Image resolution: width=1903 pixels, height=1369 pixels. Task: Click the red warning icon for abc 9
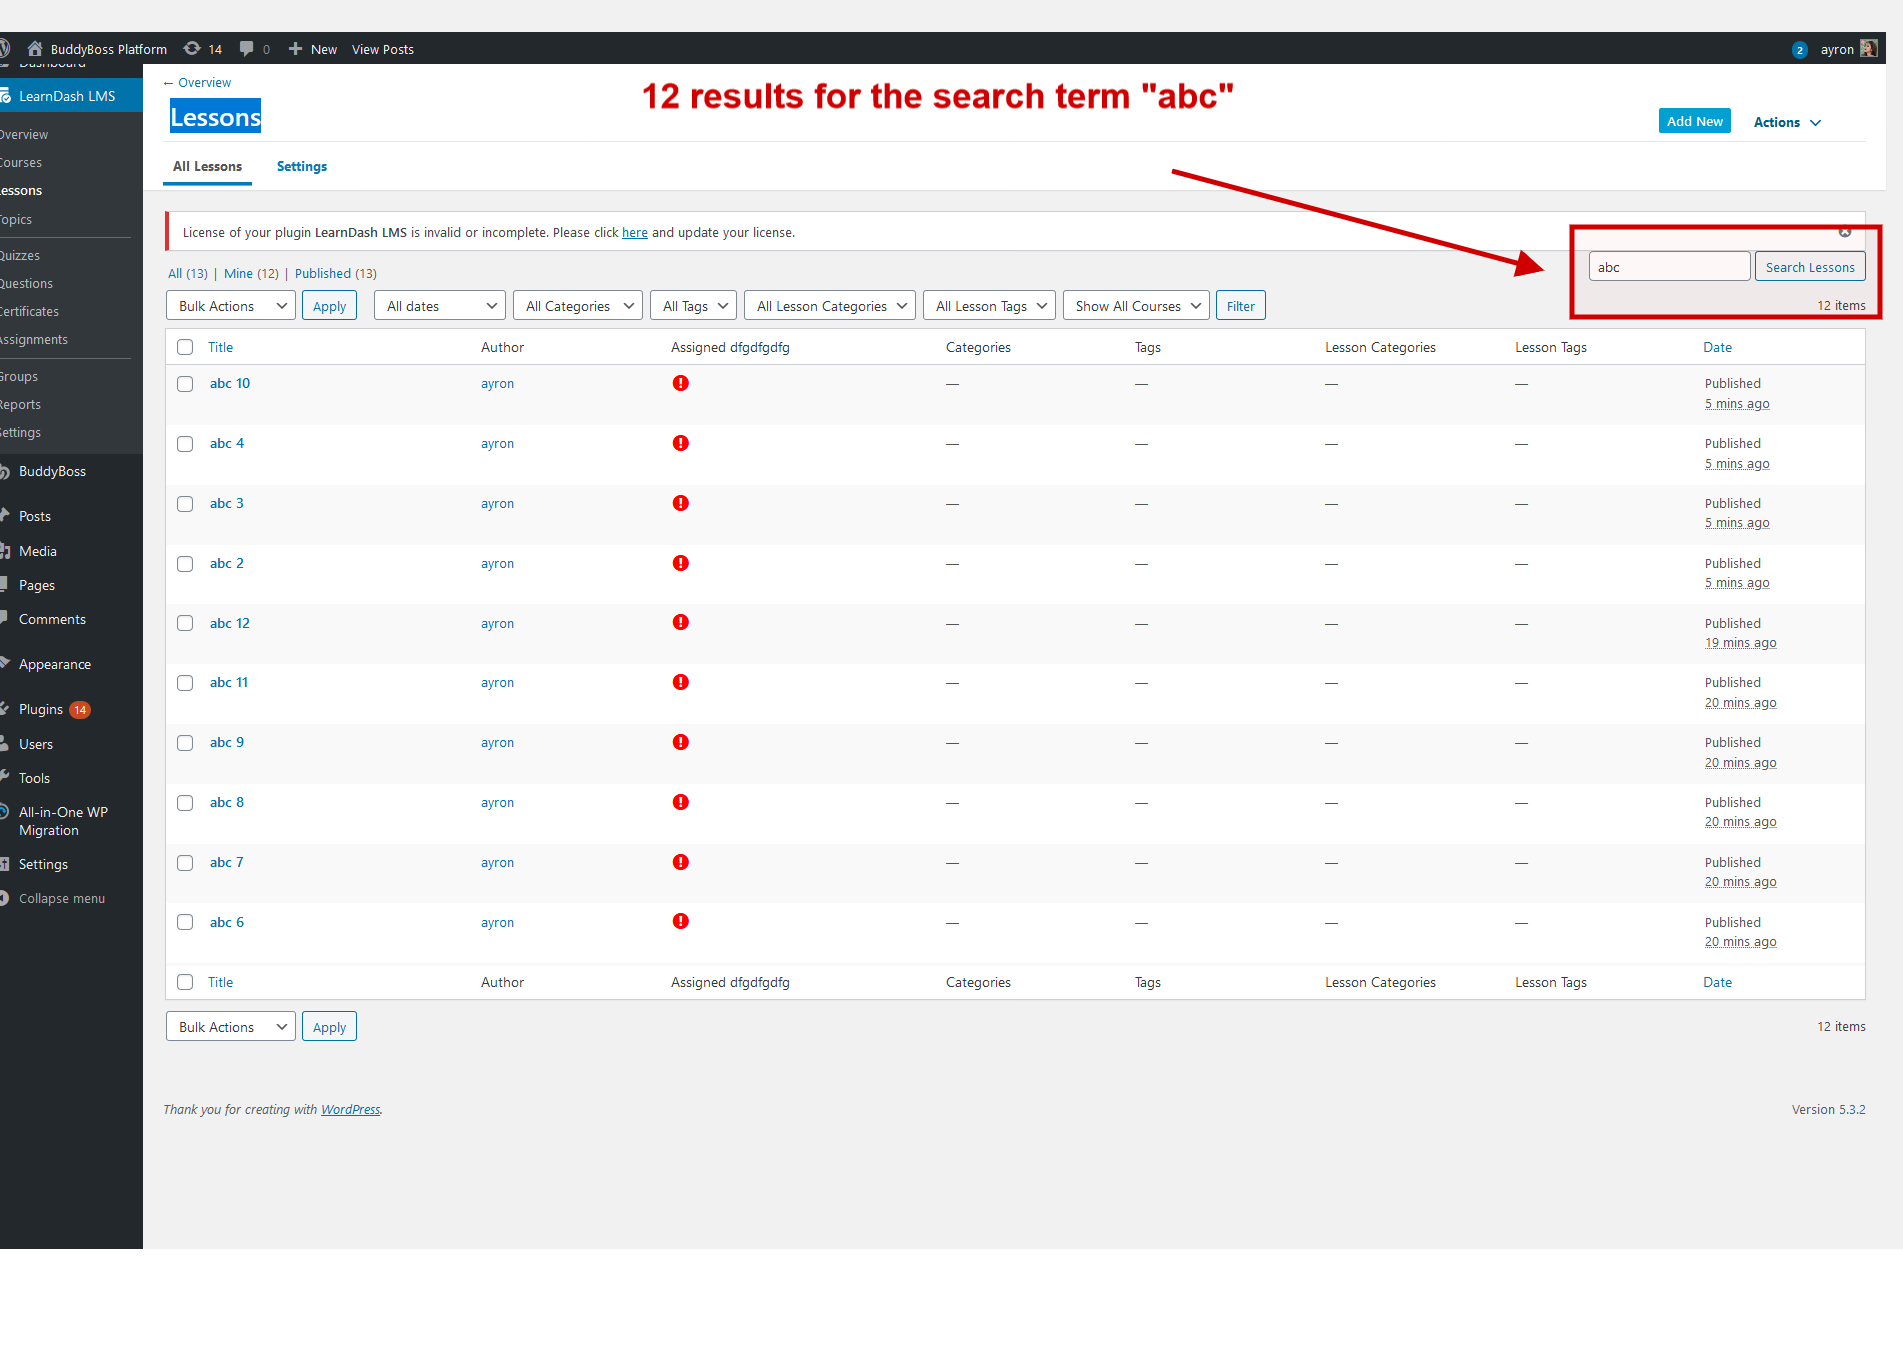pos(681,742)
